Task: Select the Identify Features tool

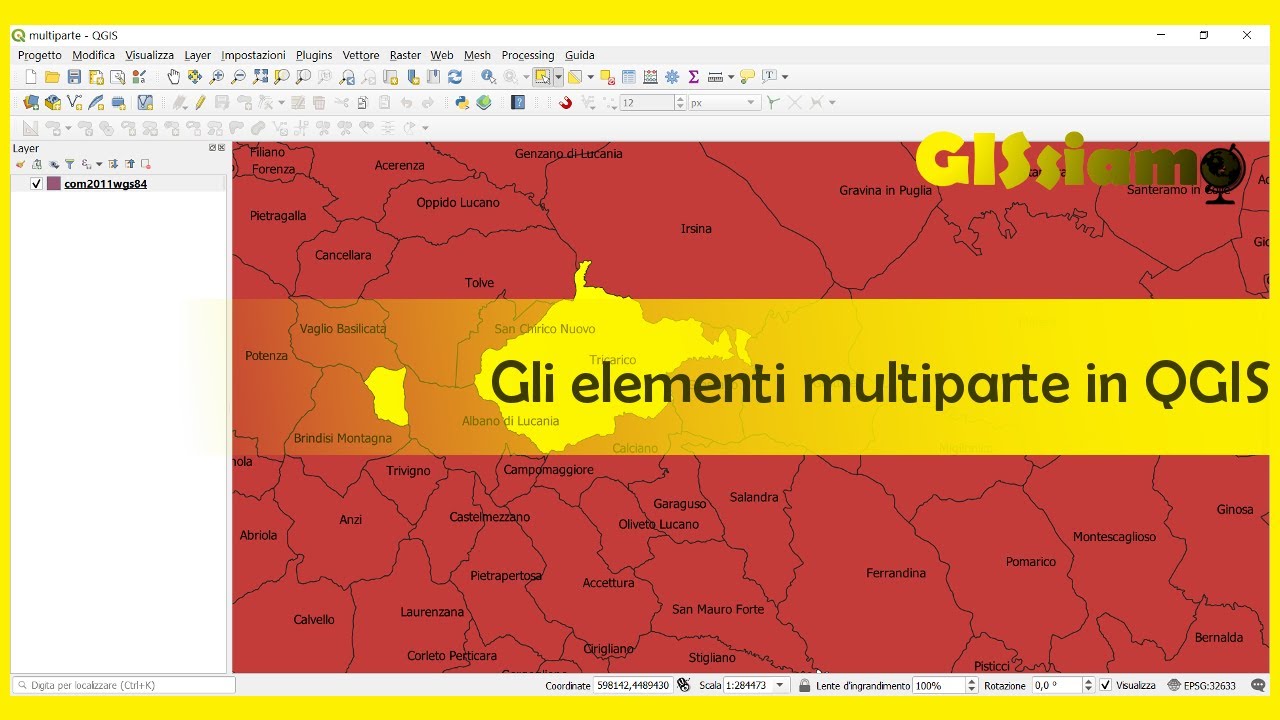Action: point(488,76)
